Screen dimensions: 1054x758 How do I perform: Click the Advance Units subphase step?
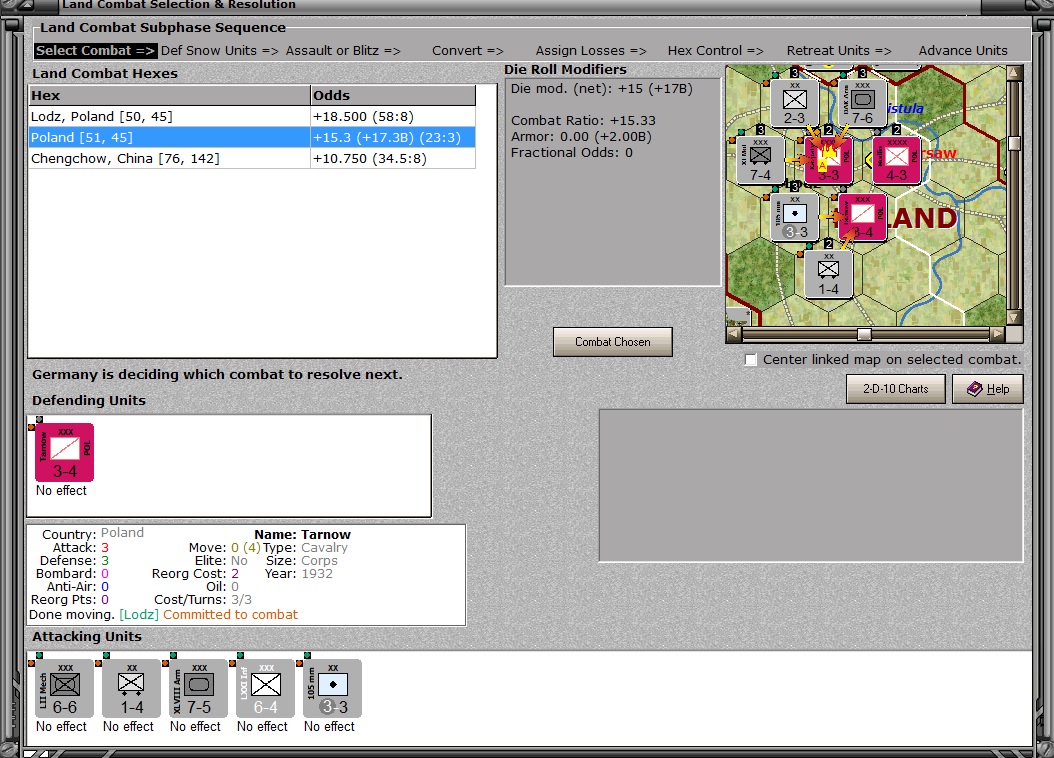click(963, 50)
